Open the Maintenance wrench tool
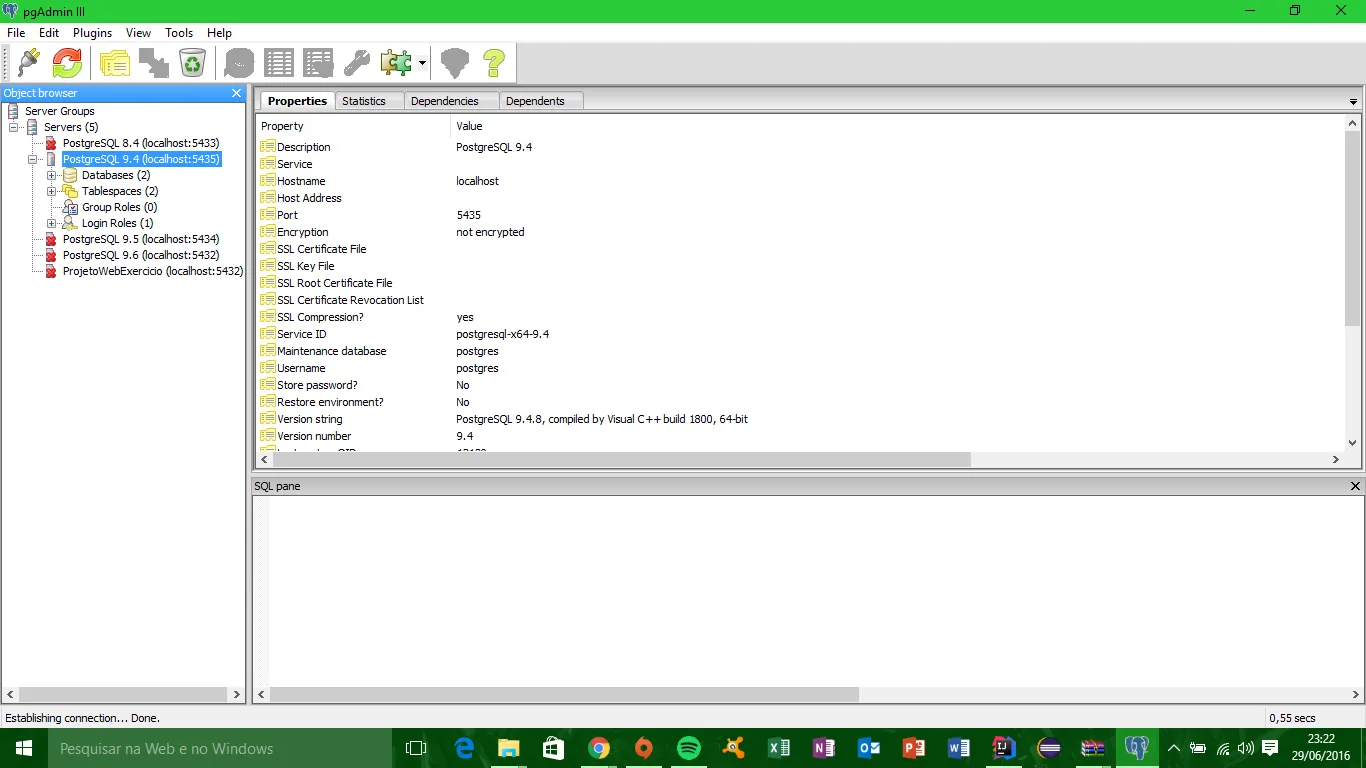Image resolution: width=1366 pixels, height=768 pixels. coord(357,64)
